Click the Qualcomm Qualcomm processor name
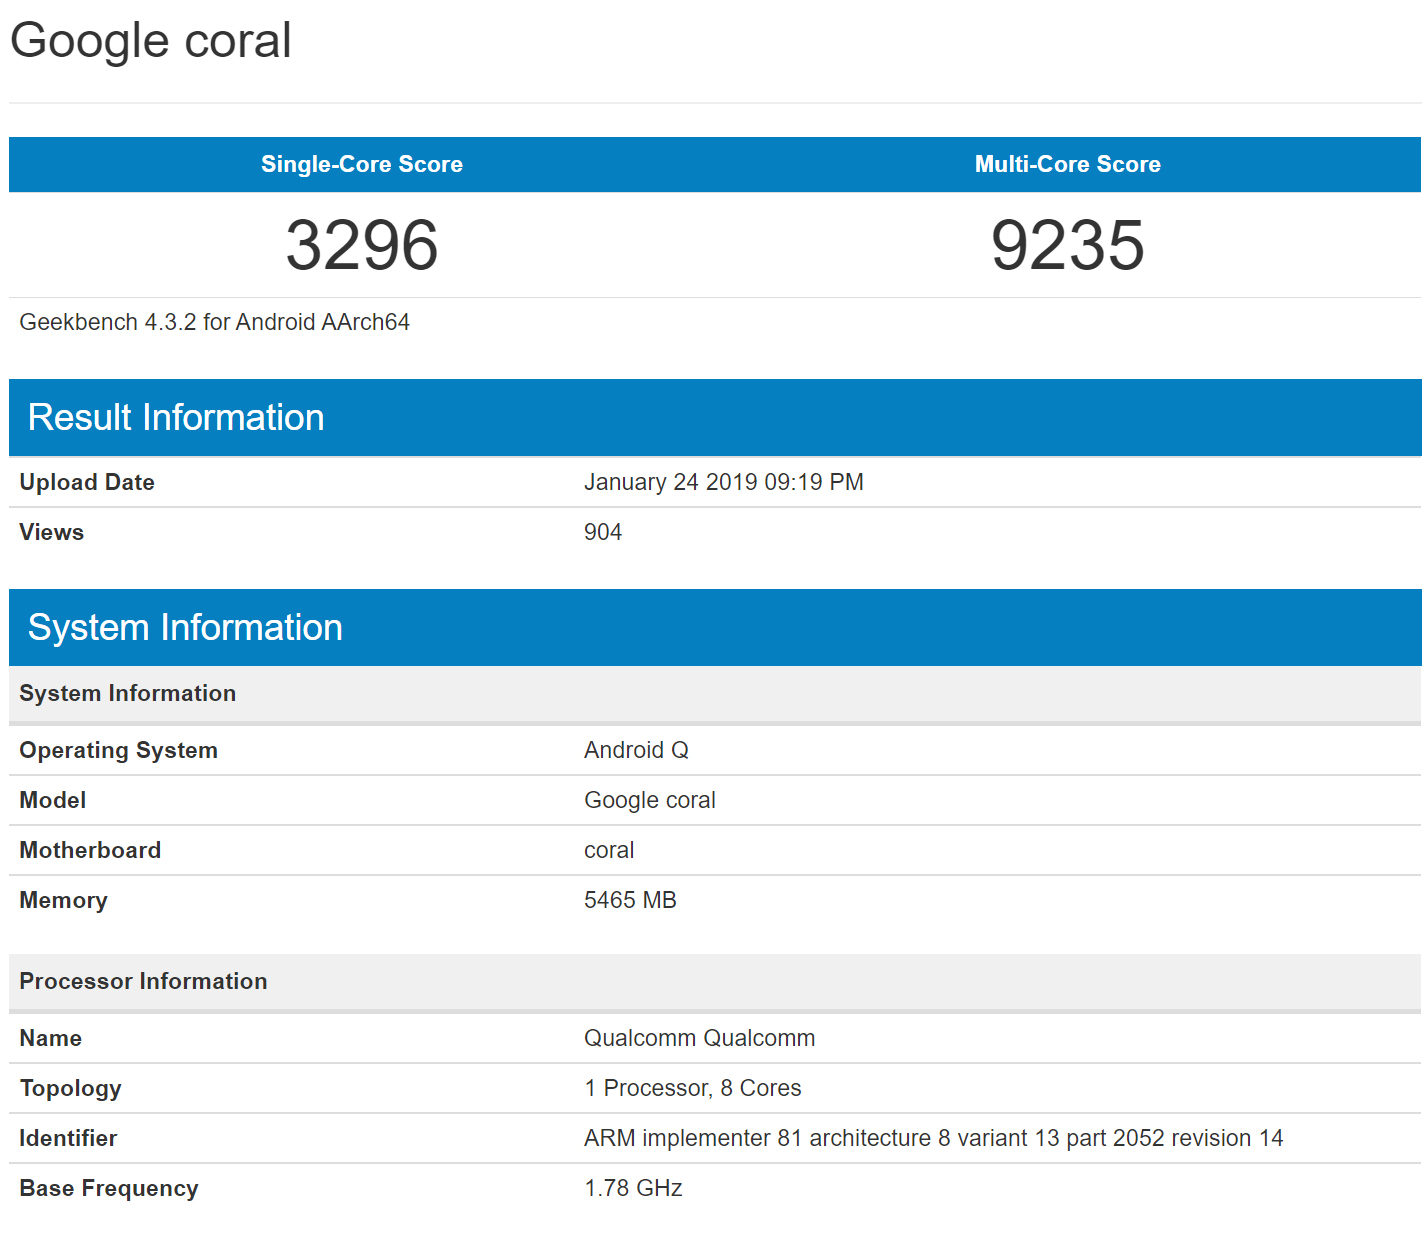 click(699, 1038)
